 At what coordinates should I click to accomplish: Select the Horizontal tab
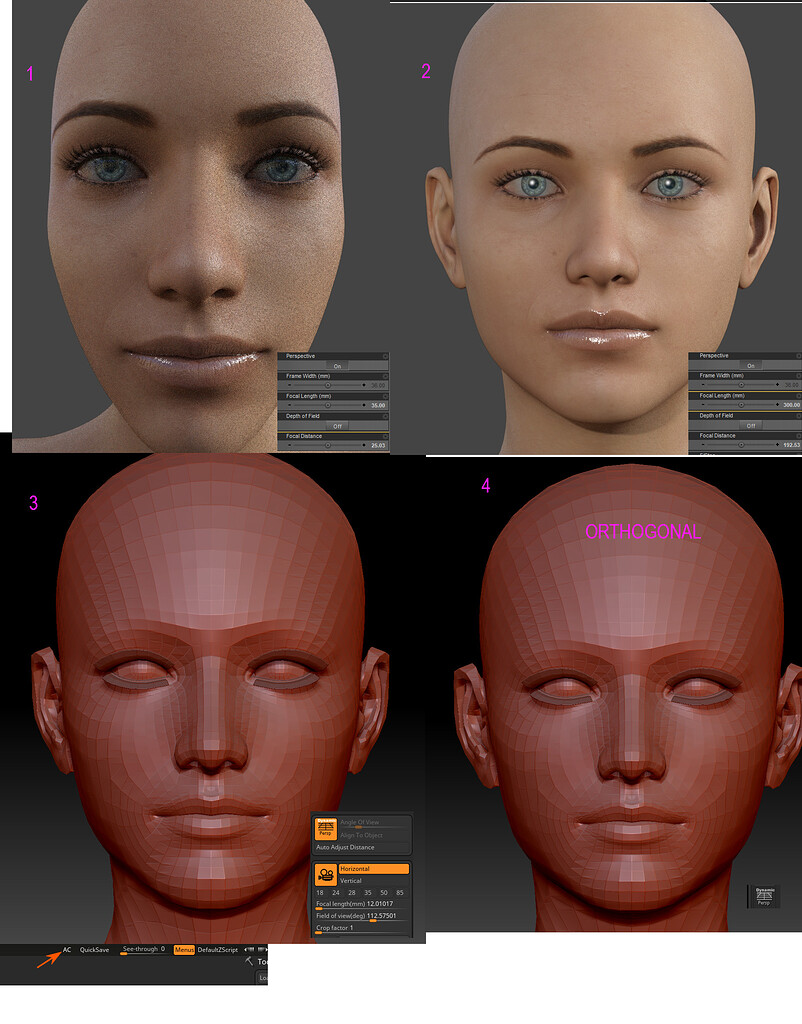[375, 868]
